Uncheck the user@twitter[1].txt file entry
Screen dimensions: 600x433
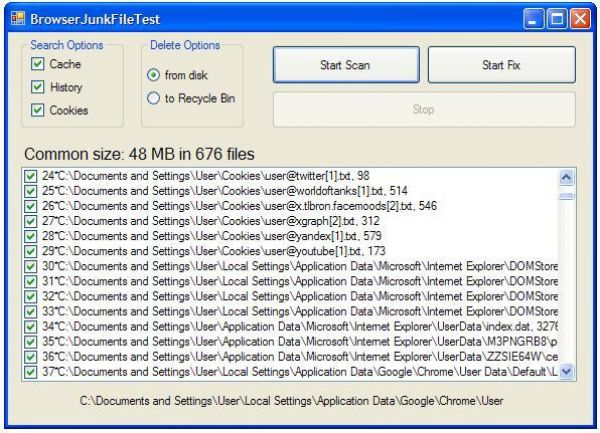click(x=31, y=176)
